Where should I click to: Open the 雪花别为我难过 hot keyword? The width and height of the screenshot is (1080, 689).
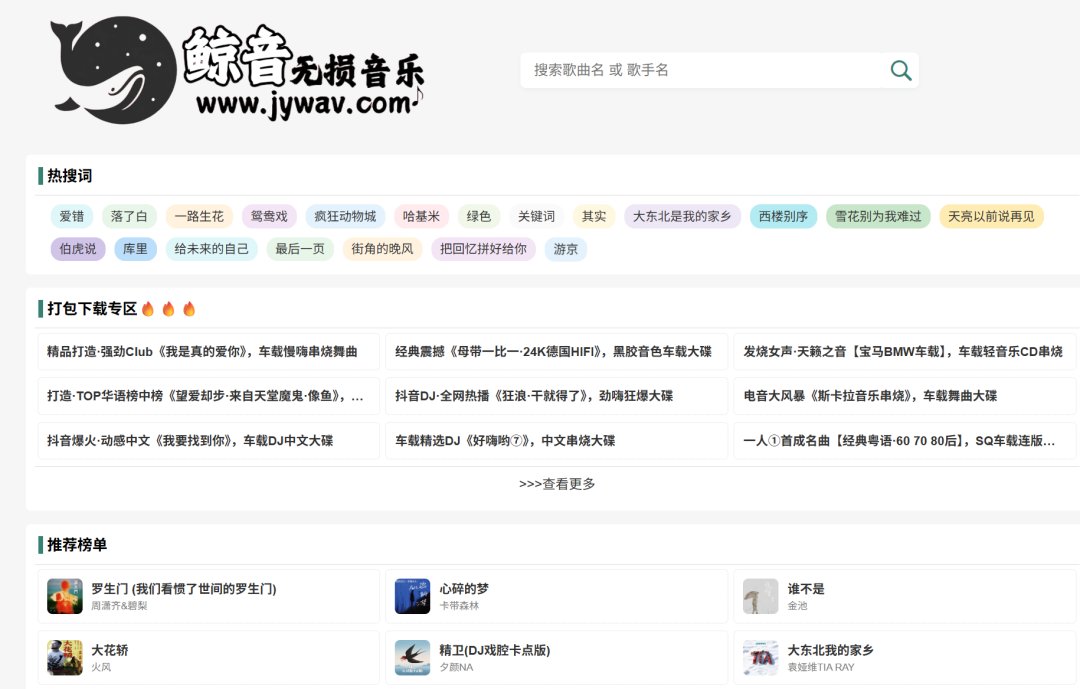click(878, 216)
